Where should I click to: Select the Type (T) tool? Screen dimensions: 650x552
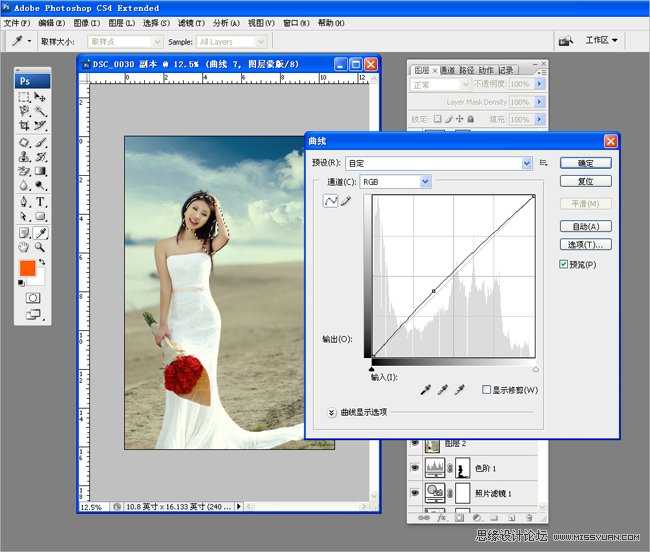click(x=40, y=202)
